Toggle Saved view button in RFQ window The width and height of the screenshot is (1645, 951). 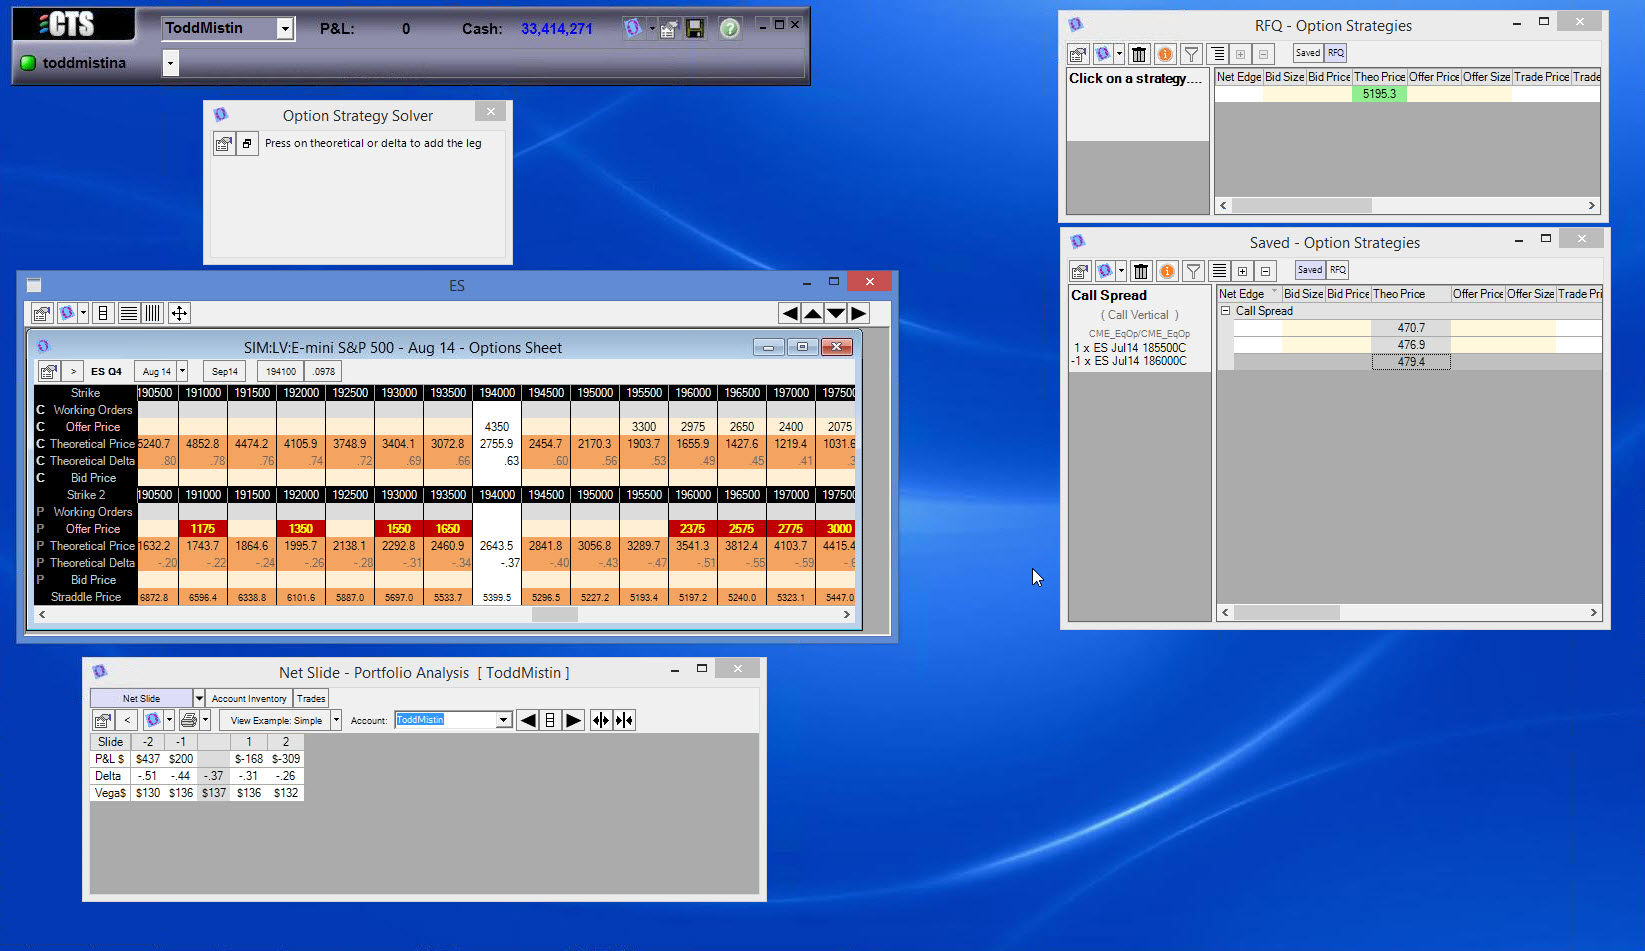click(1308, 53)
